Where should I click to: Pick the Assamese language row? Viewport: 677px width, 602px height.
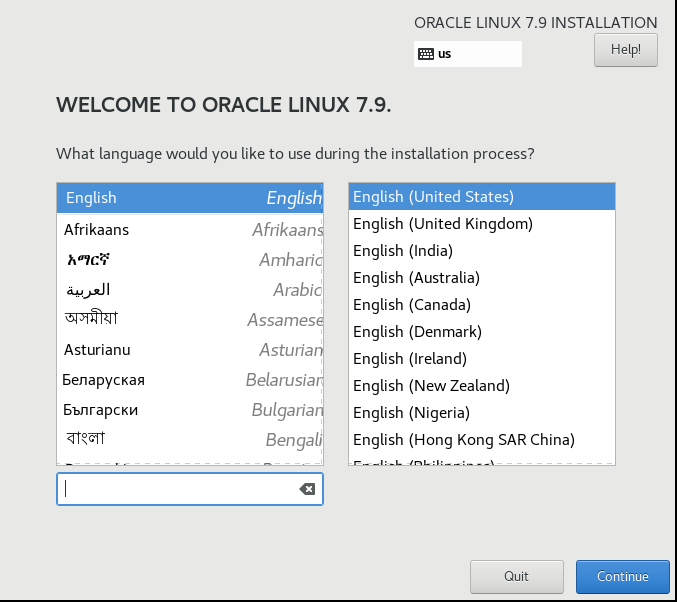(x=190, y=320)
